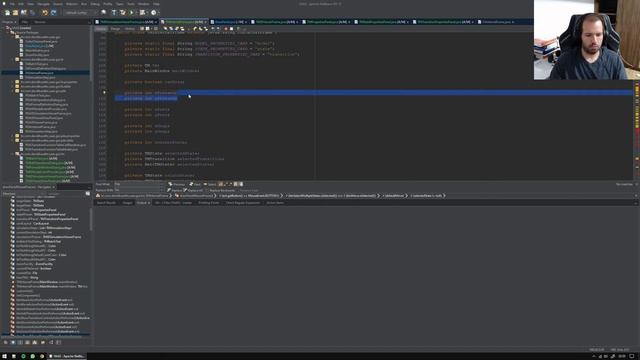Click the Profile Project toolbar icon
This screenshot has height=360, width=640.
pyautogui.click(x=153, y=13)
